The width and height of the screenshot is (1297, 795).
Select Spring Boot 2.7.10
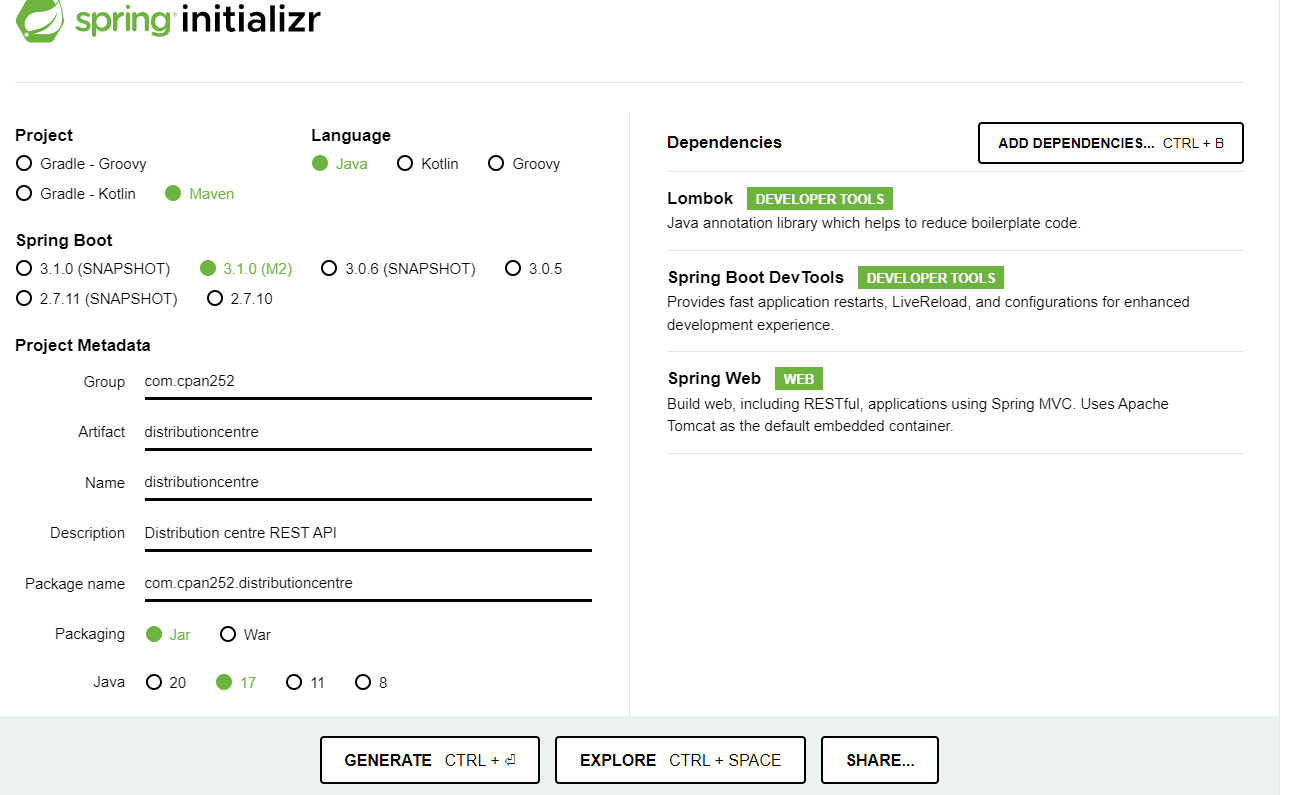click(x=214, y=298)
